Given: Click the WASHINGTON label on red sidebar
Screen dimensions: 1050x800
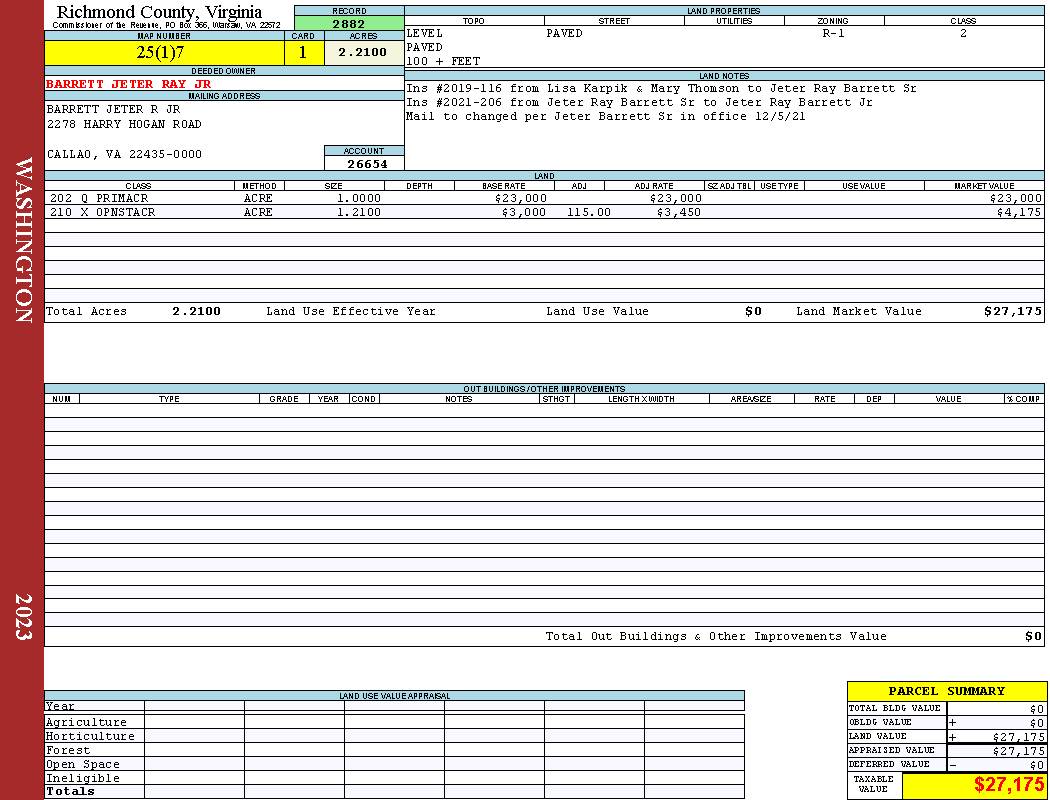Looking at the screenshot, I should pos(23,240).
